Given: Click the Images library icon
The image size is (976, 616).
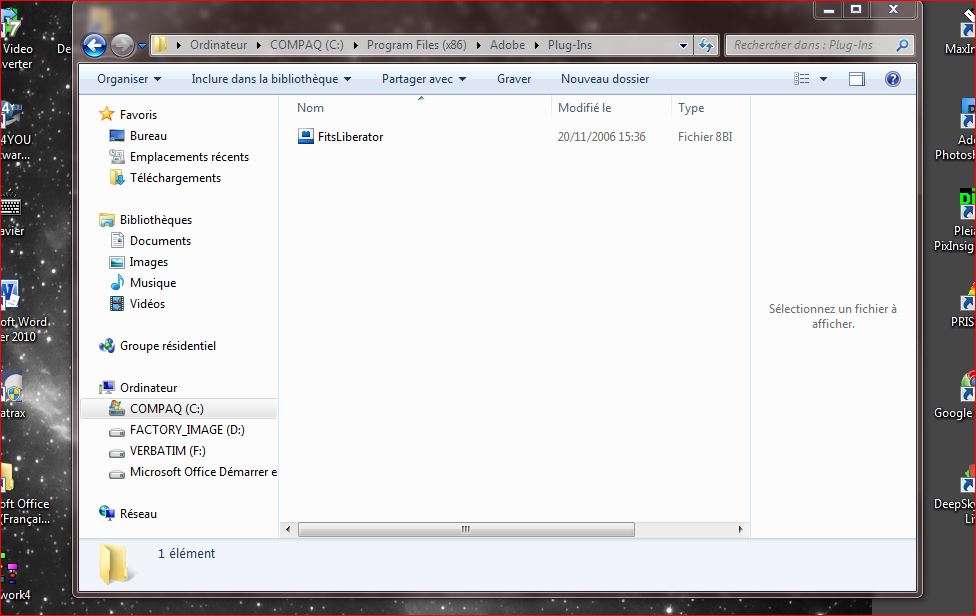Looking at the screenshot, I should [117, 262].
